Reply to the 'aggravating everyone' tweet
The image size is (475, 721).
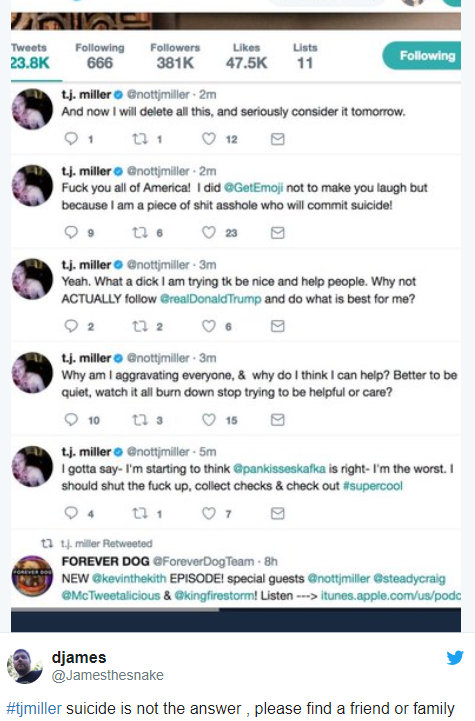tap(71, 419)
